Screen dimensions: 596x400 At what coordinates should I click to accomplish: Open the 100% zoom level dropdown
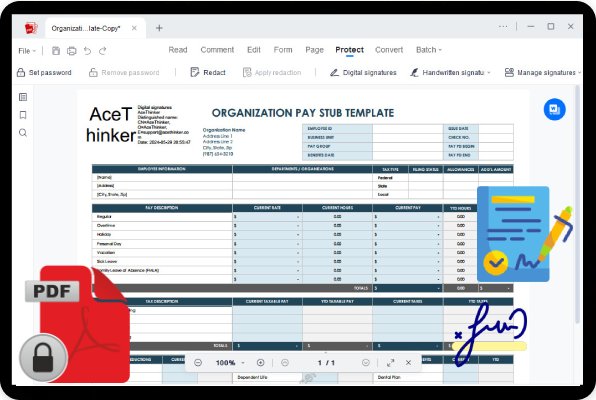click(x=230, y=363)
